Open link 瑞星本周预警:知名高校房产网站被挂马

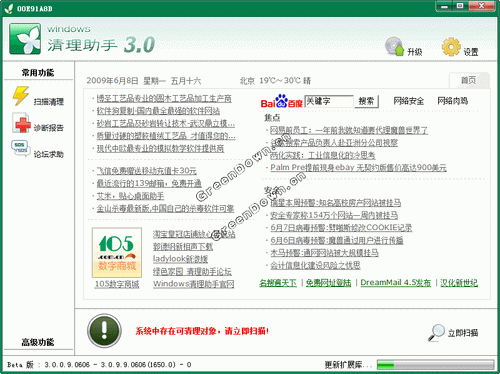(335, 202)
